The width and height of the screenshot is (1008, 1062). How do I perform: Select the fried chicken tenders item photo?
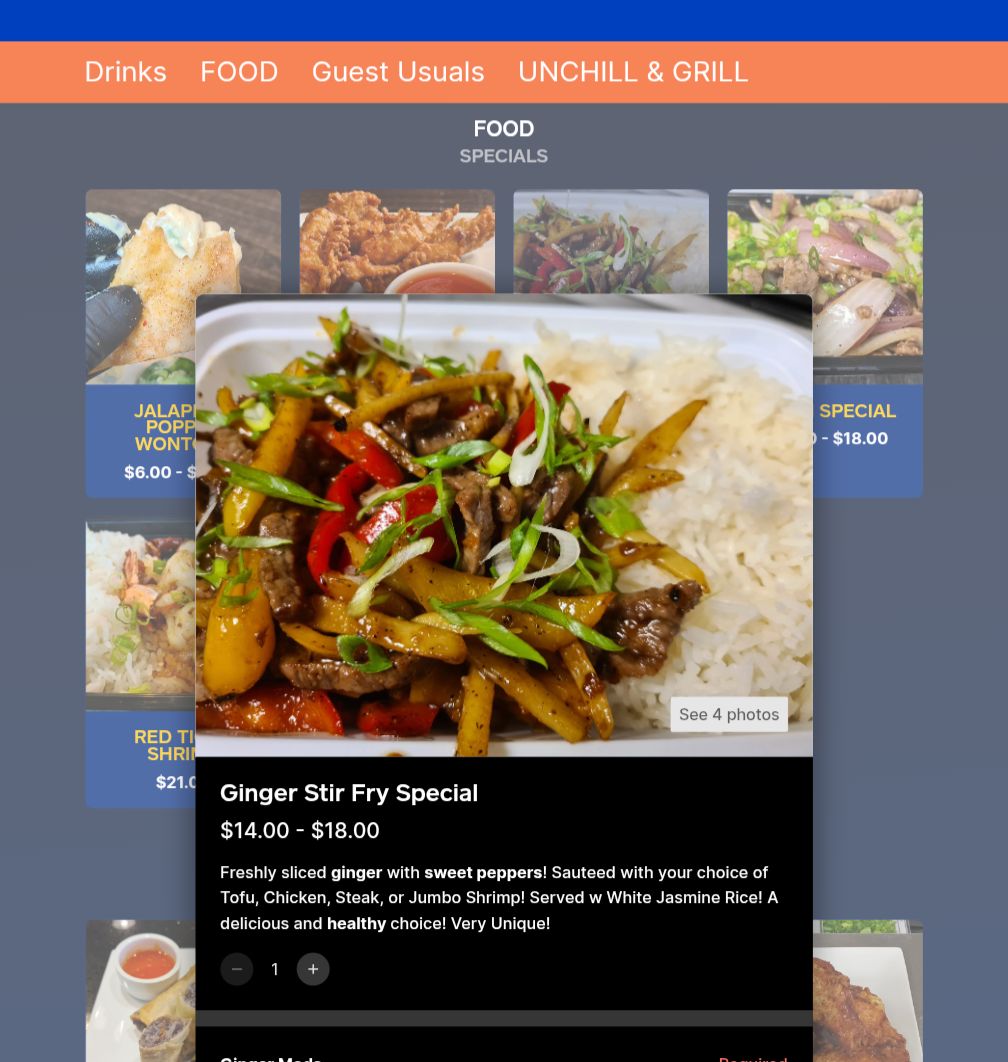click(x=397, y=242)
